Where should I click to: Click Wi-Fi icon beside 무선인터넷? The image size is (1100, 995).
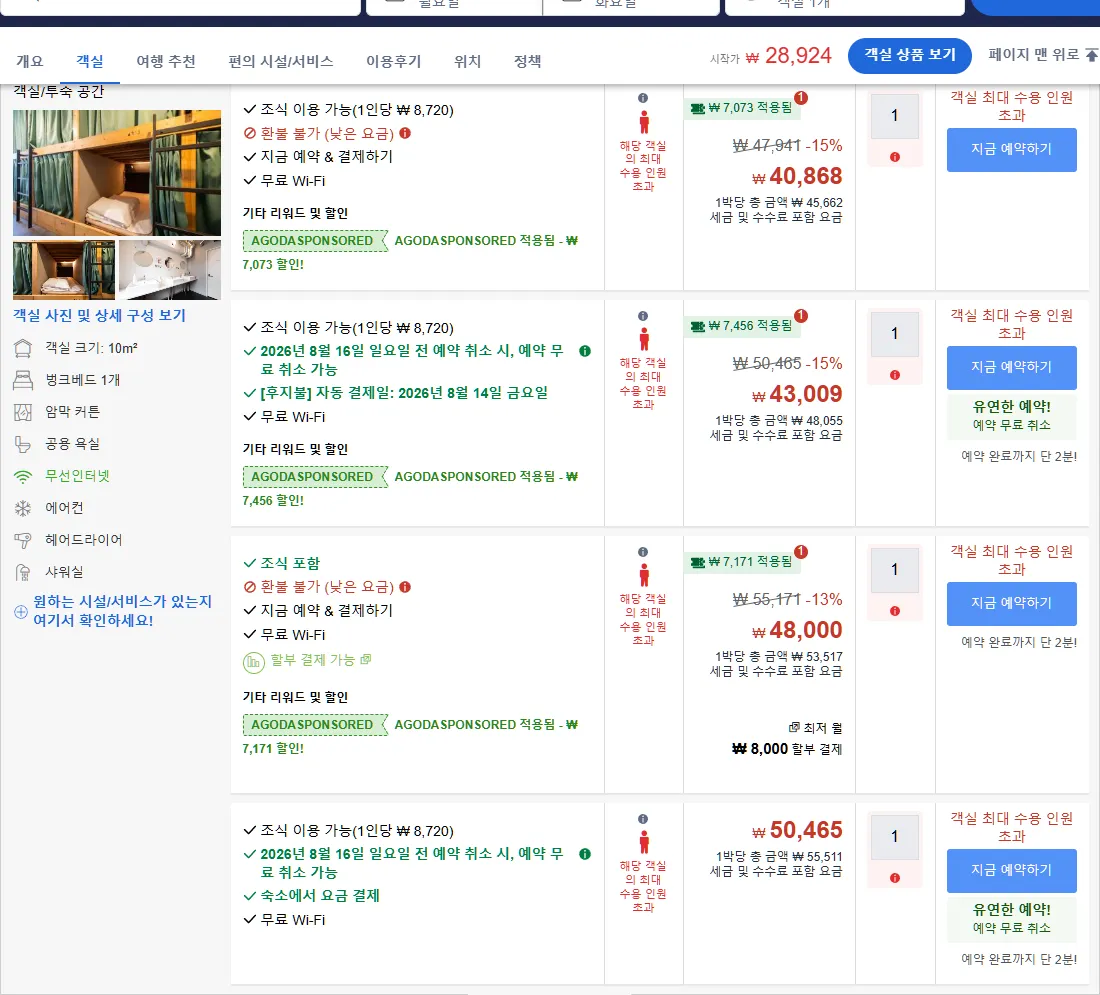point(23,476)
